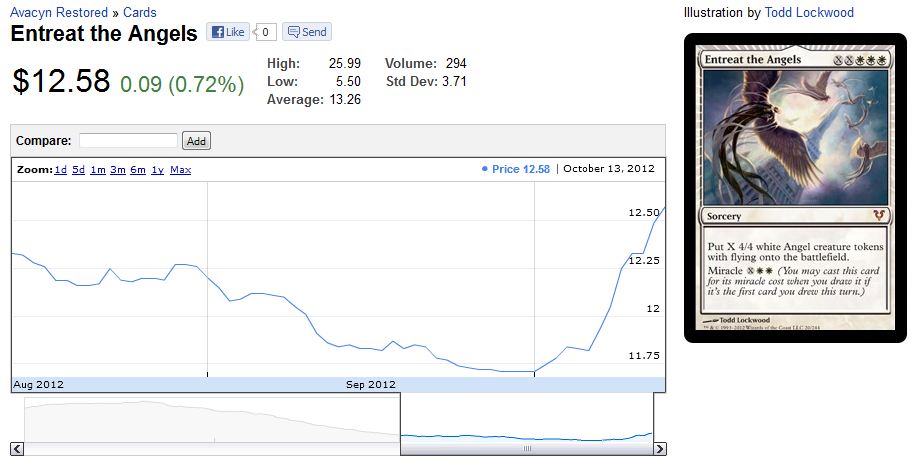Click the Entreat the Angels card image
This screenshot has height=471, width=916.
coord(795,187)
